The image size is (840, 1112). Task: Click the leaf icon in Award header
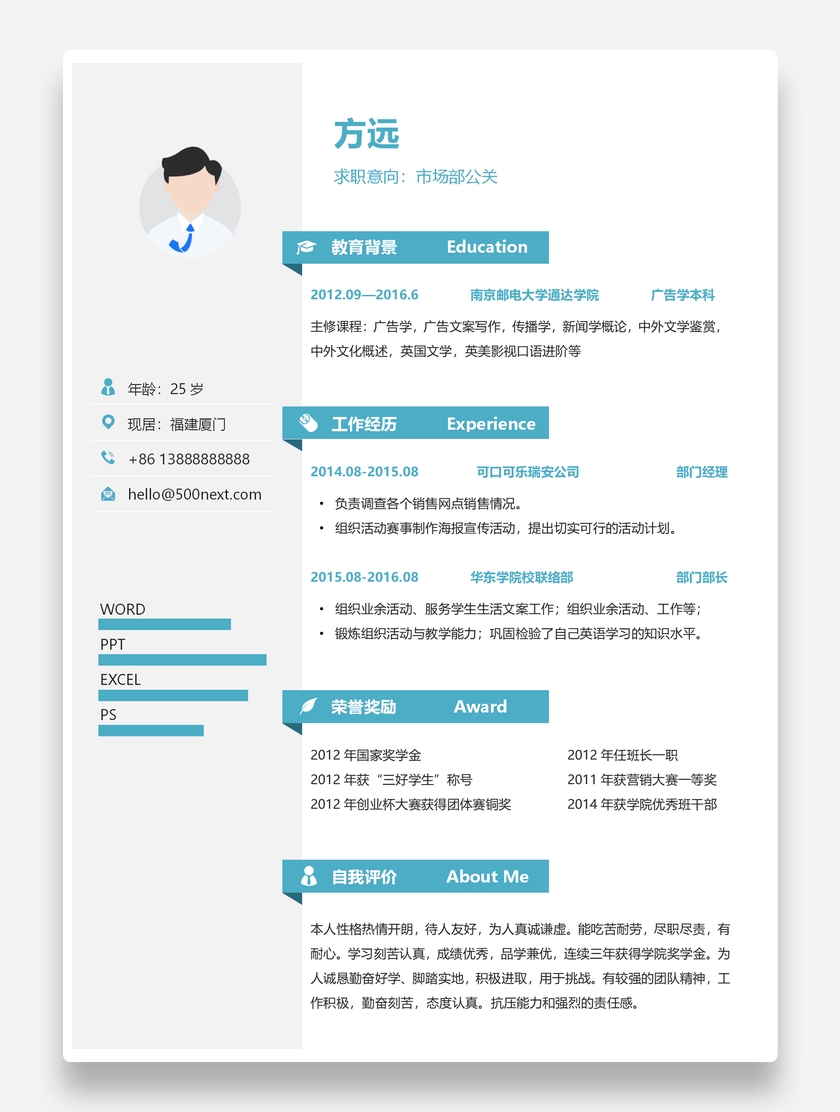(x=308, y=707)
